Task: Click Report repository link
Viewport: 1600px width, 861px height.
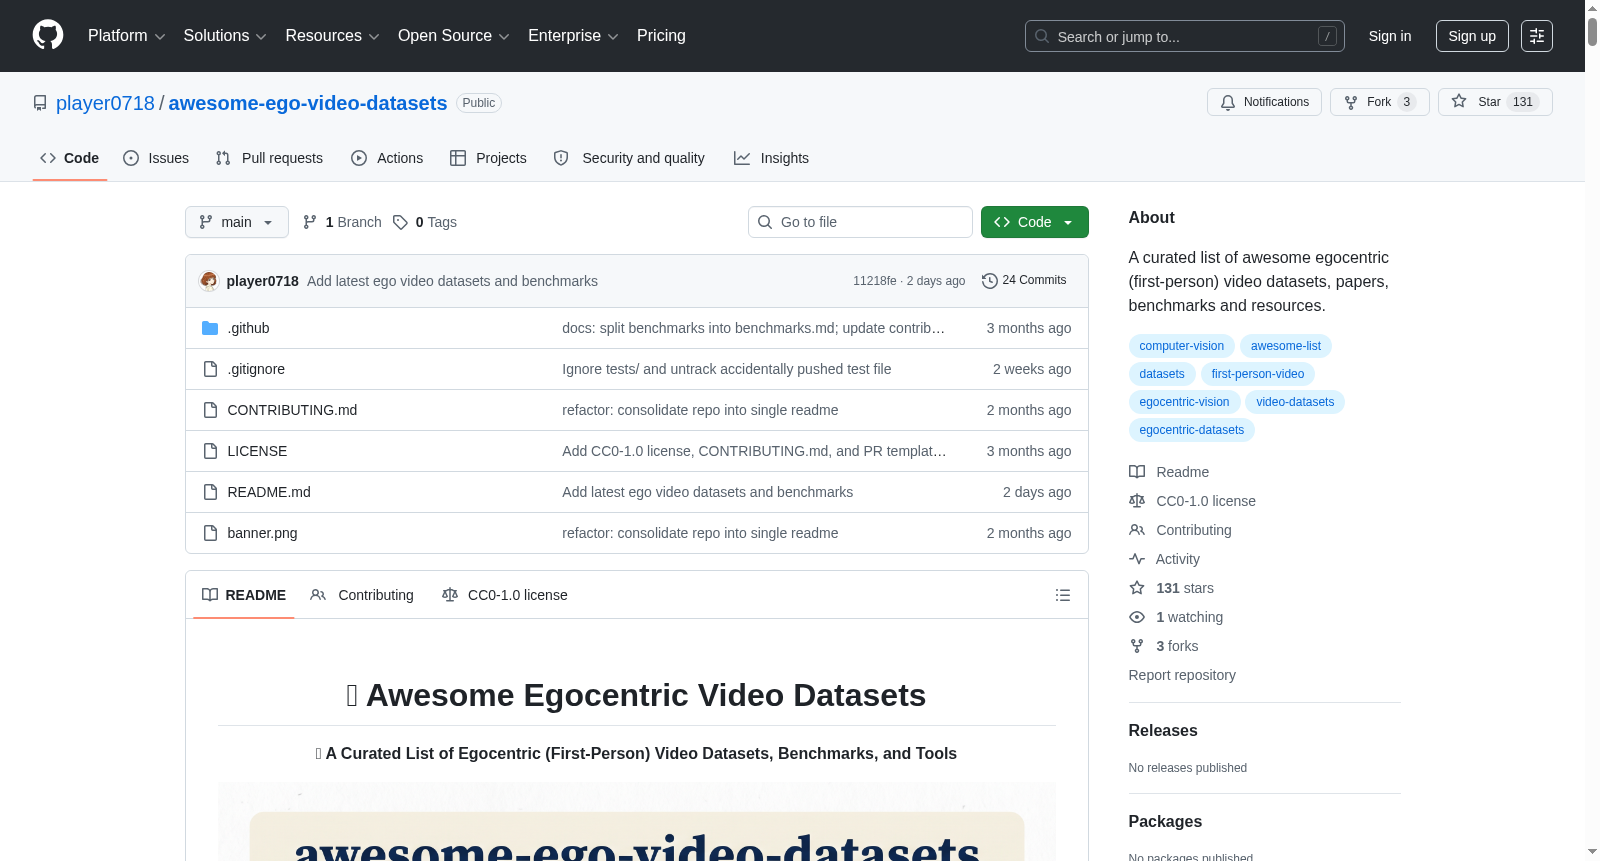Action: pos(1182,675)
